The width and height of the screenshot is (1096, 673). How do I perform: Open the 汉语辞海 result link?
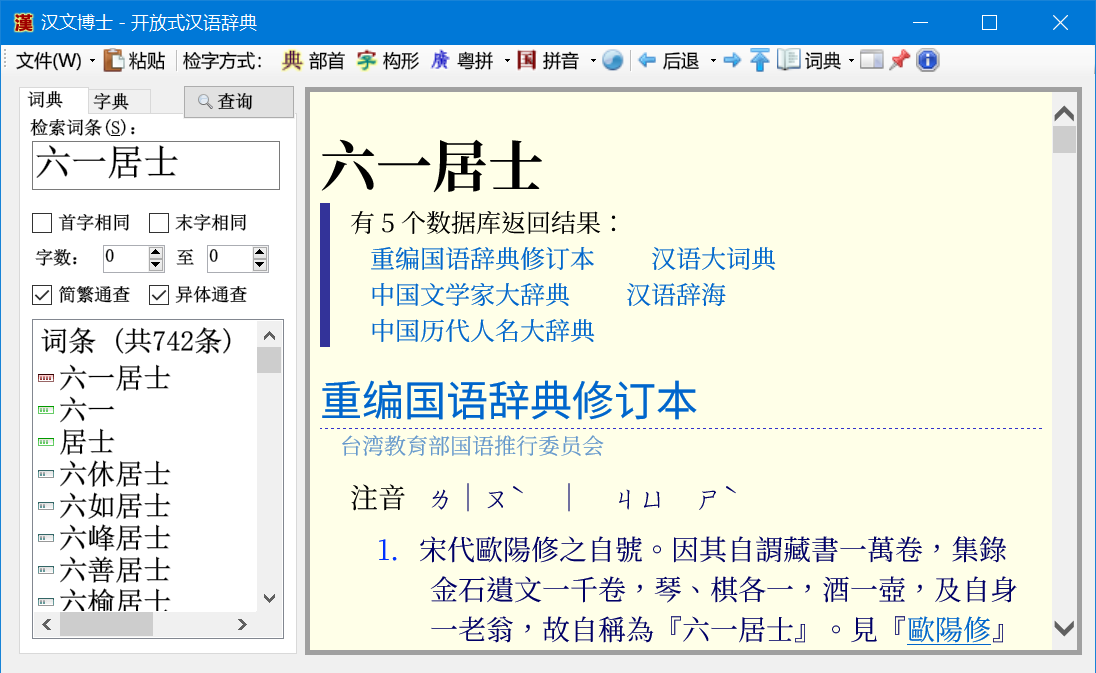click(x=676, y=295)
